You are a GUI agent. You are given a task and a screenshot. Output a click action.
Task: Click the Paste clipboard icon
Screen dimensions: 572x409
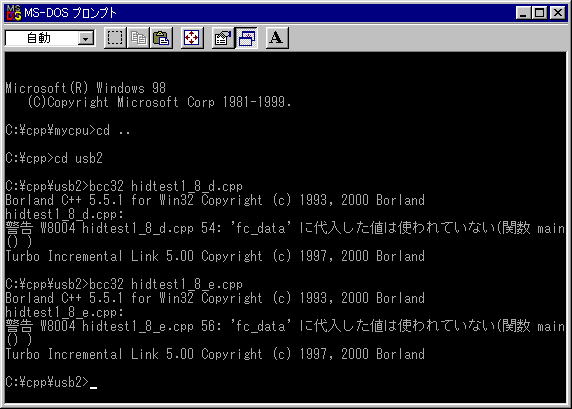[161, 38]
